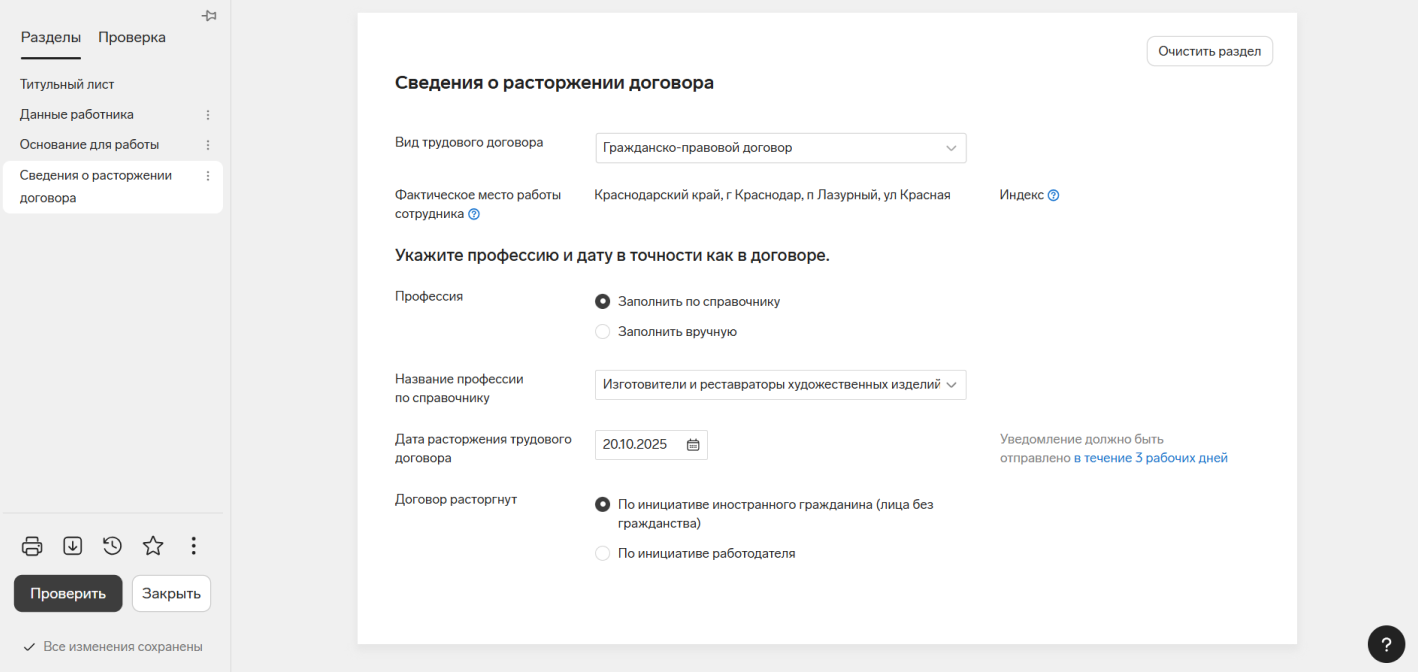Select Заполнить по справочнику radio option
1418x672 pixels.
pos(603,302)
